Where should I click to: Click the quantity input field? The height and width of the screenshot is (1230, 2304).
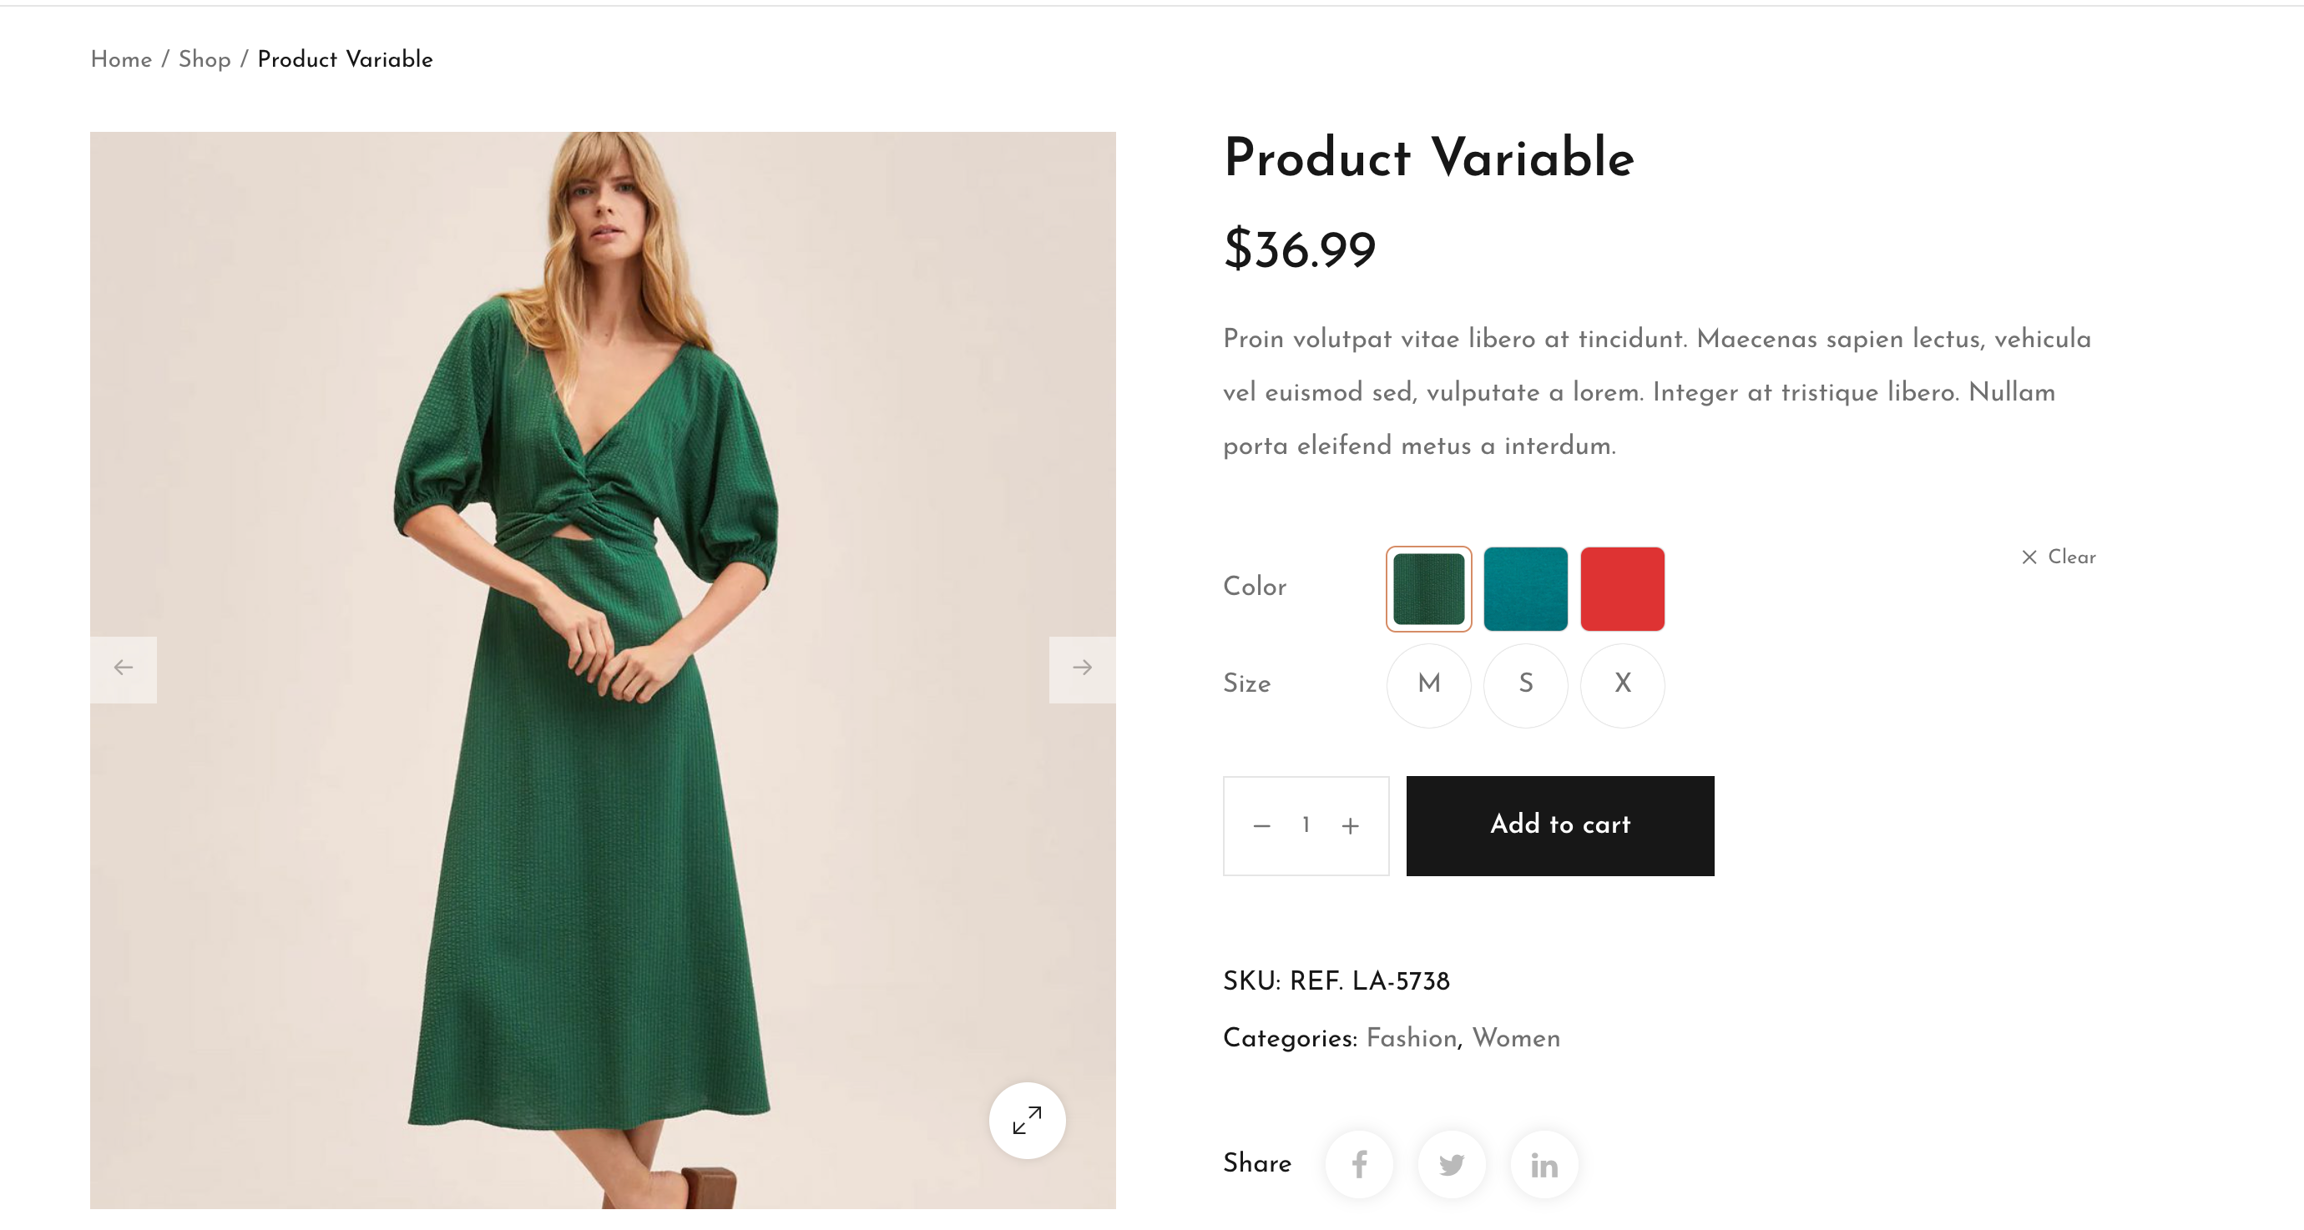1306,826
